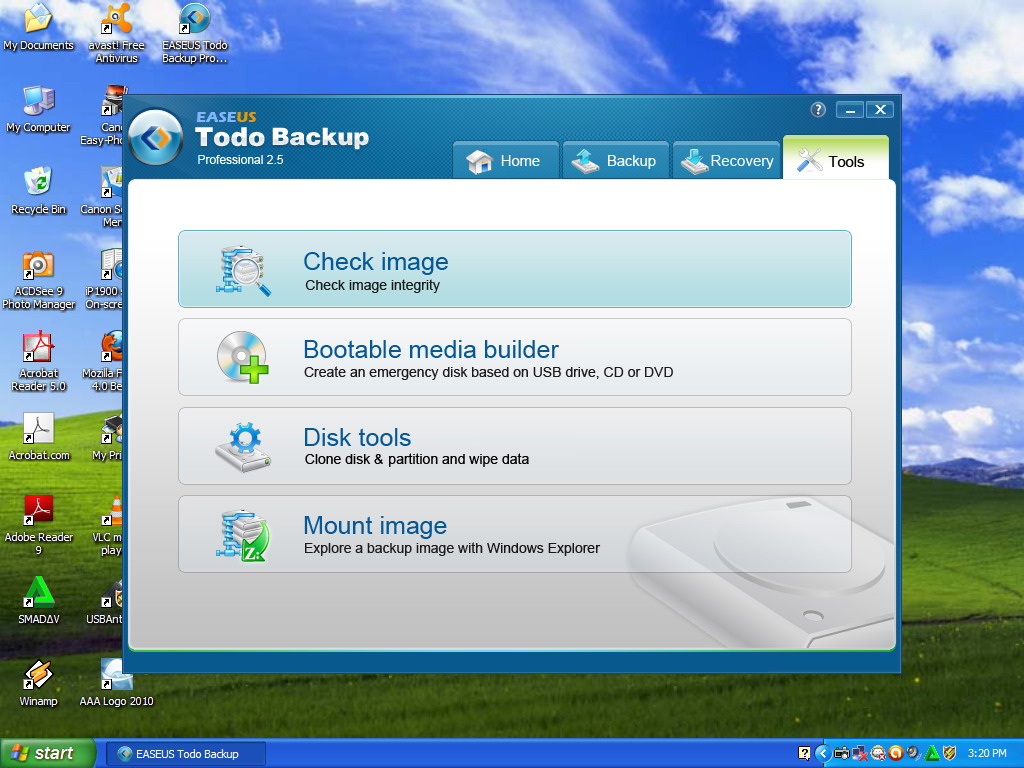Select Adobe Reader 9 desktop icon

coord(39,525)
